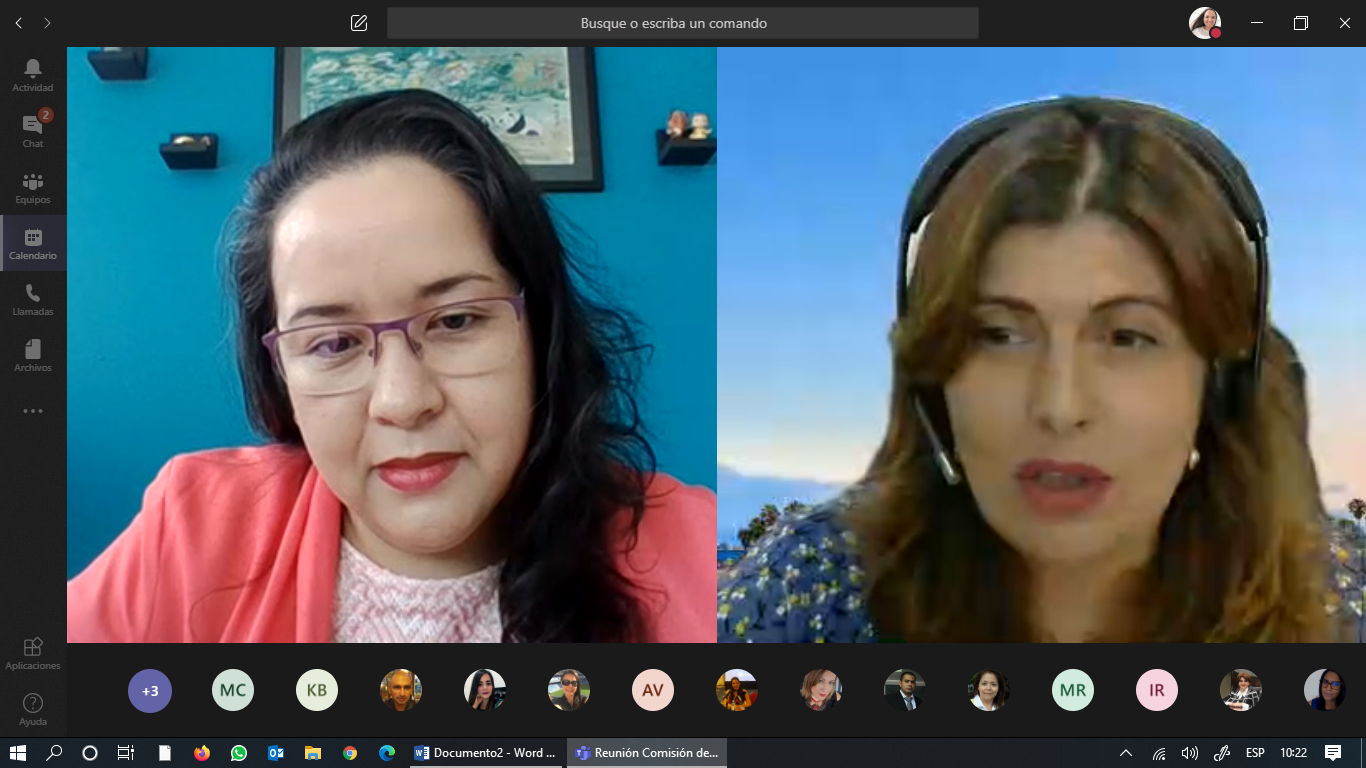Open the Calendario view

click(x=33, y=243)
